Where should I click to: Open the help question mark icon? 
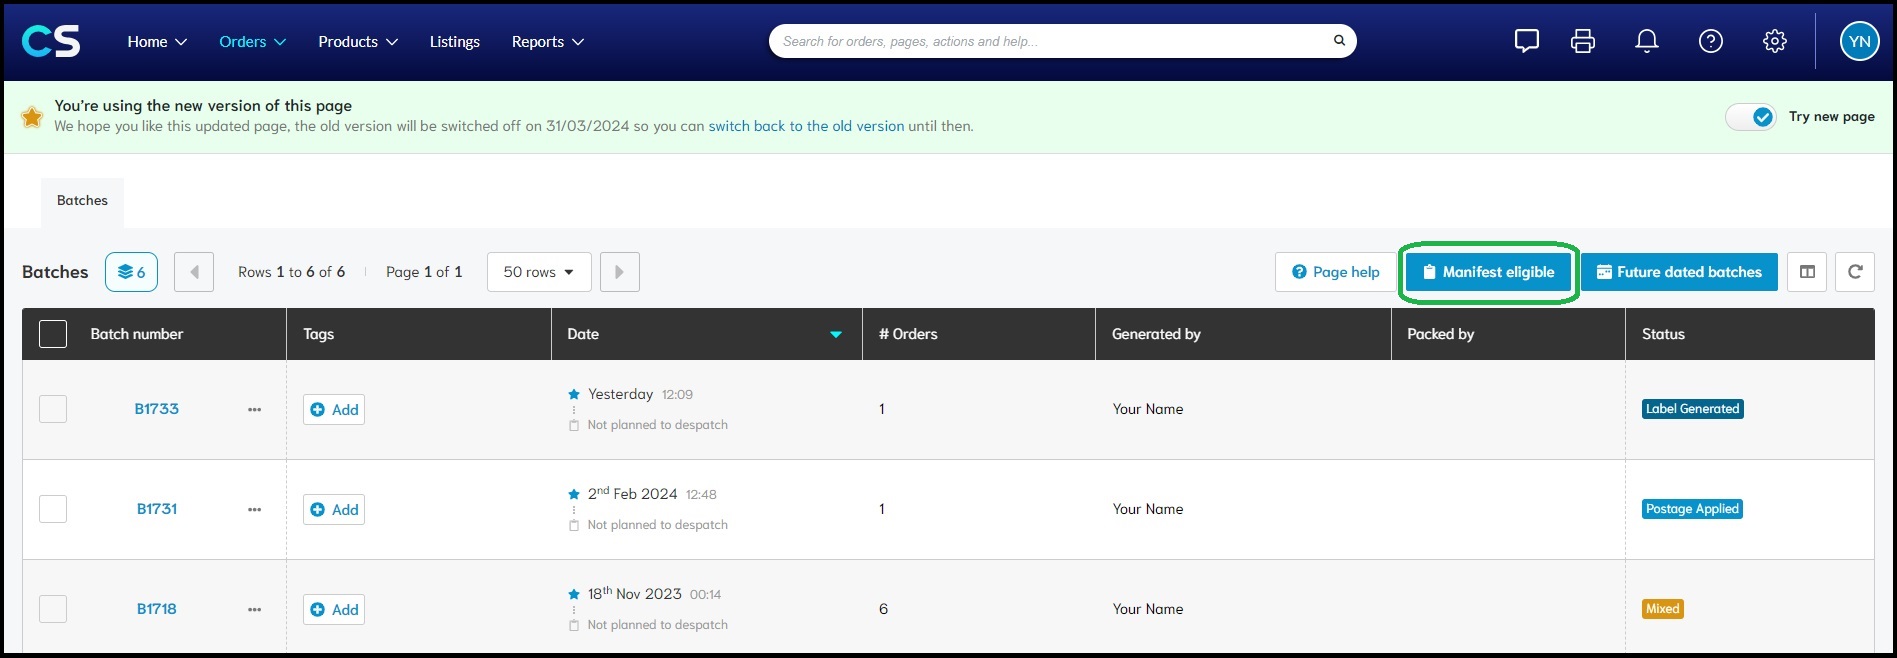pyautogui.click(x=1710, y=41)
